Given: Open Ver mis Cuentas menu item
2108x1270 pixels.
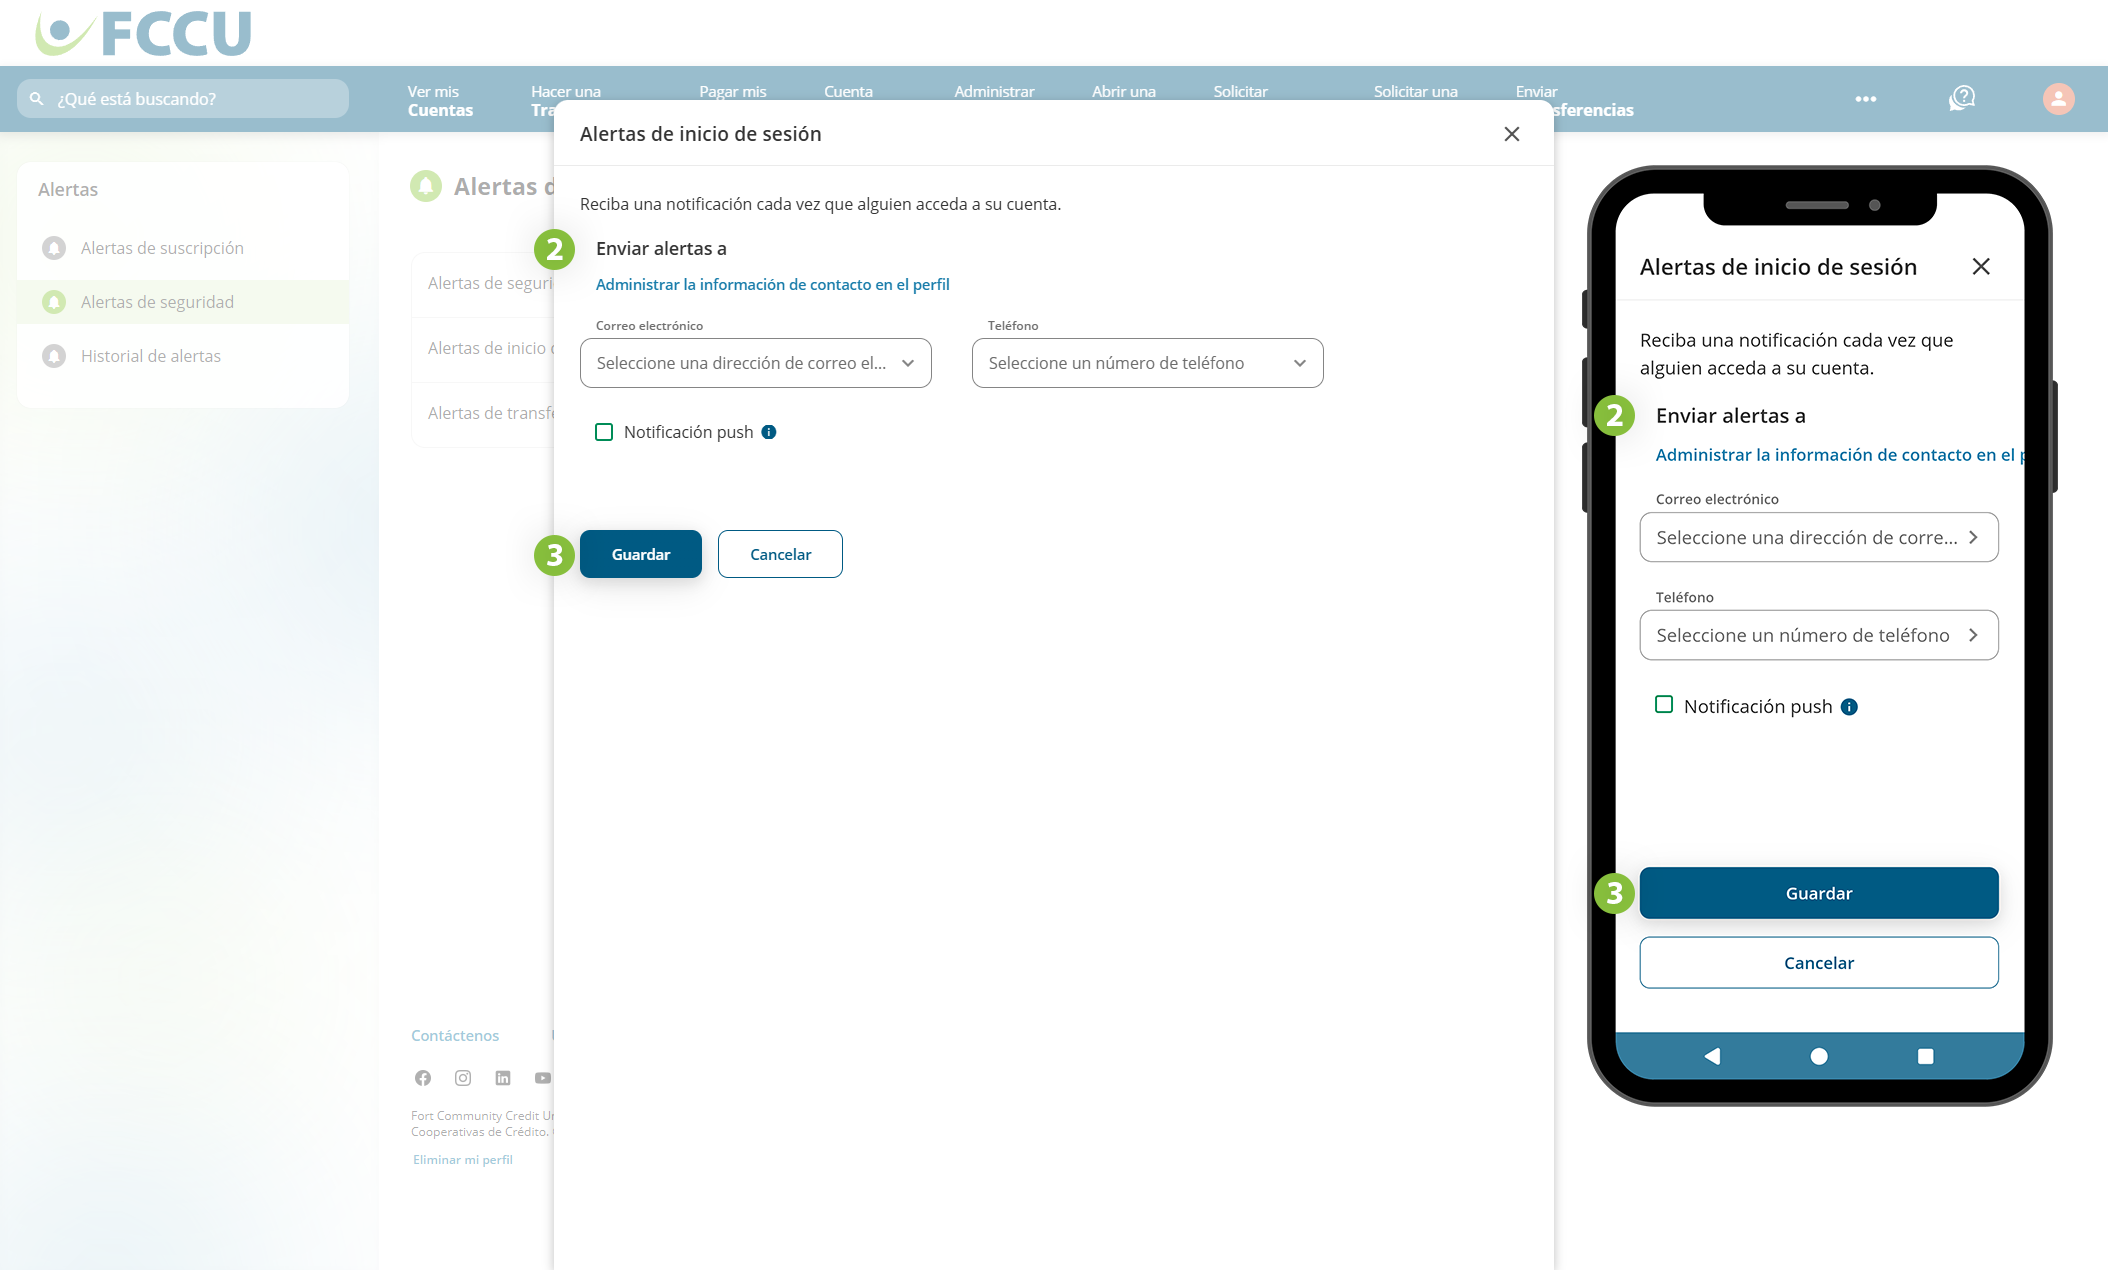Looking at the screenshot, I should pos(440,100).
